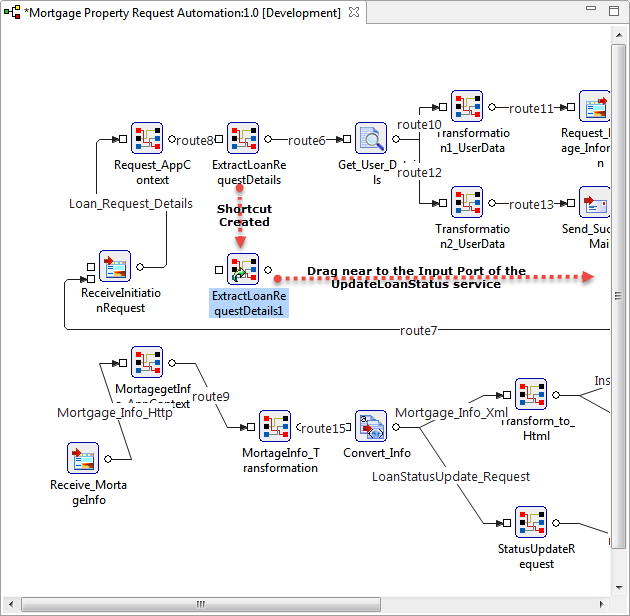
Task: Select the Convert_Info service icon
Action: pyautogui.click(x=371, y=426)
